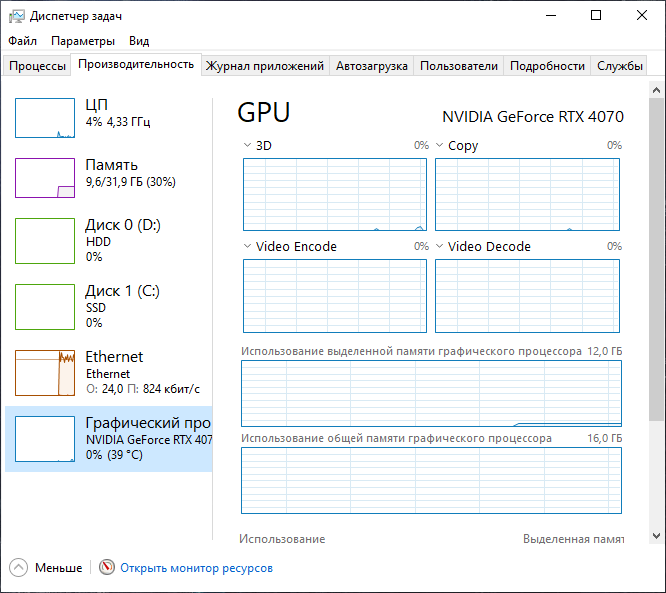Image resolution: width=666 pixels, height=593 pixels.
Task: Open the Открыть монитор ресурсов link
Action: pos(196,568)
